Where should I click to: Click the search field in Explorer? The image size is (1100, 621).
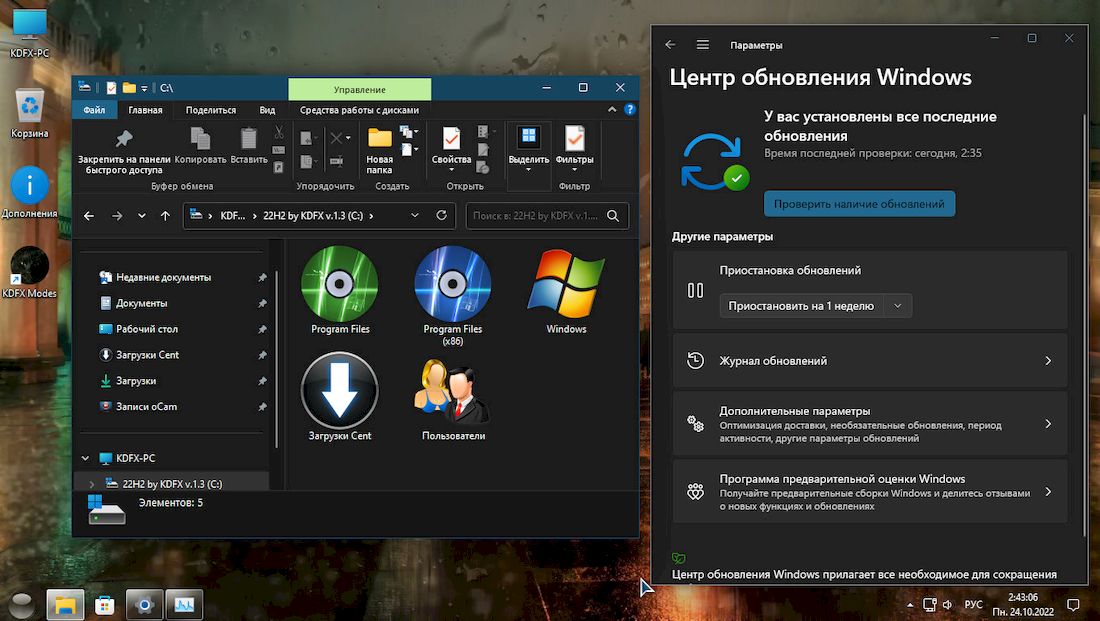(534, 215)
